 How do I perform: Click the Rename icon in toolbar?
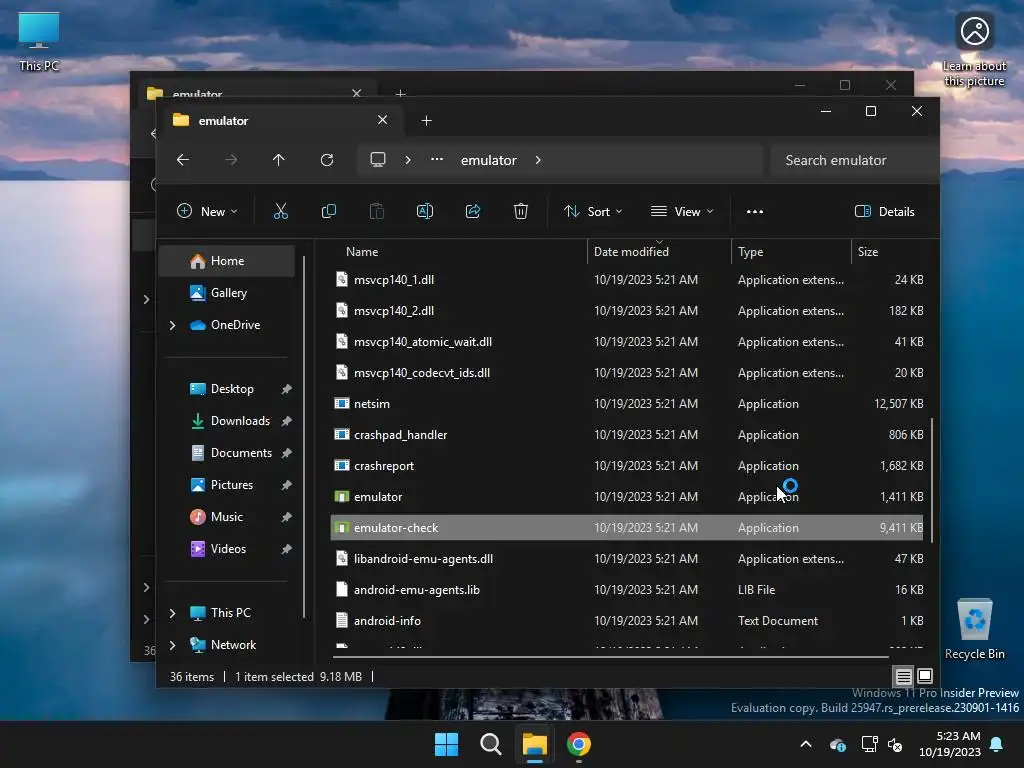click(x=424, y=212)
